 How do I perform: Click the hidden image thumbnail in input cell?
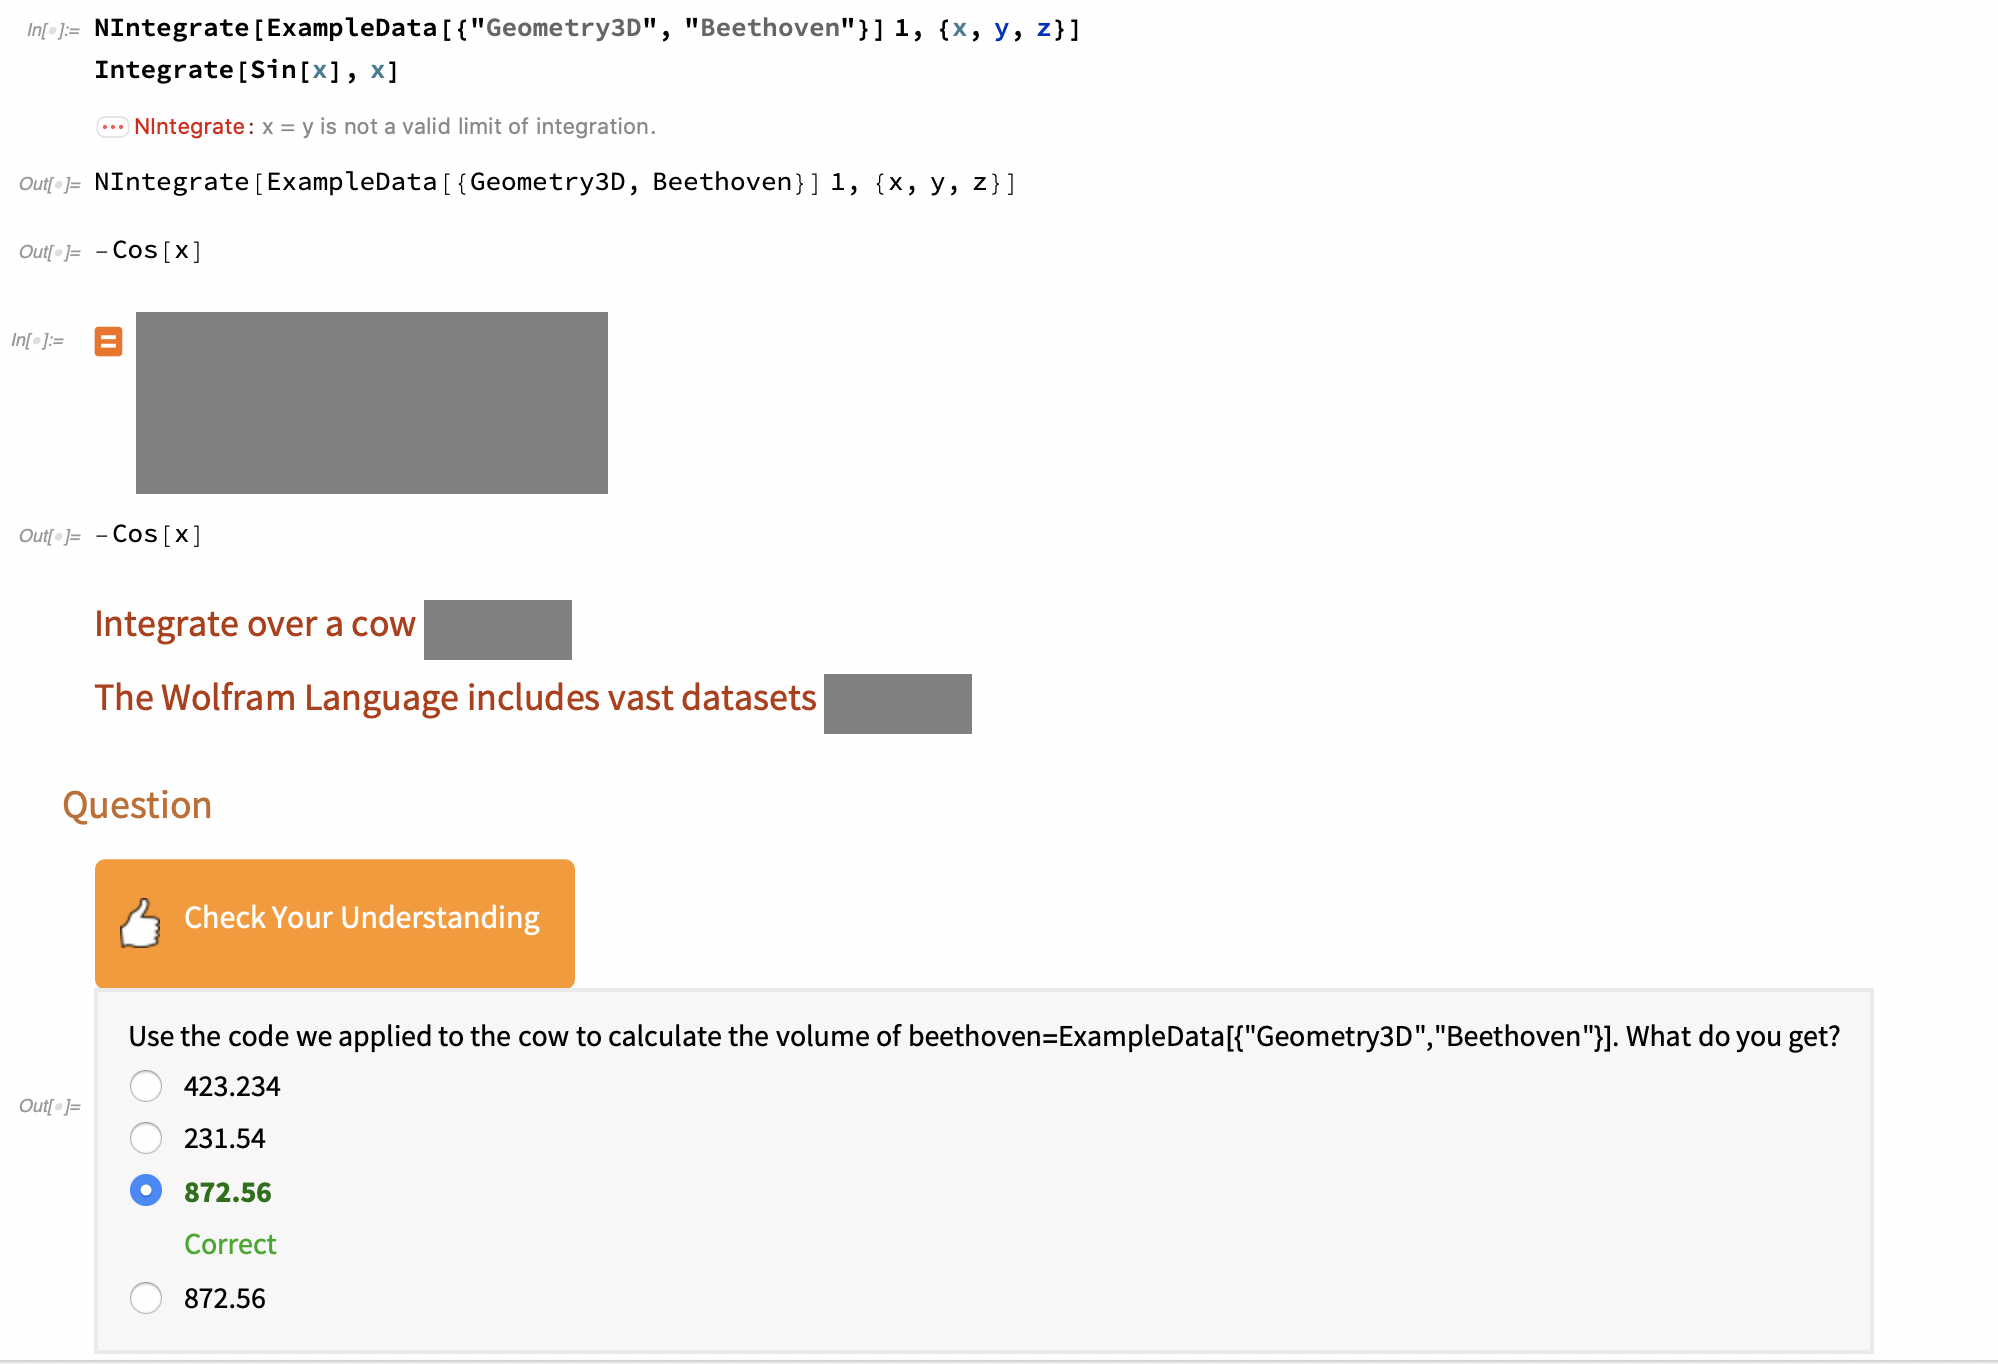click(x=370, y=401)
